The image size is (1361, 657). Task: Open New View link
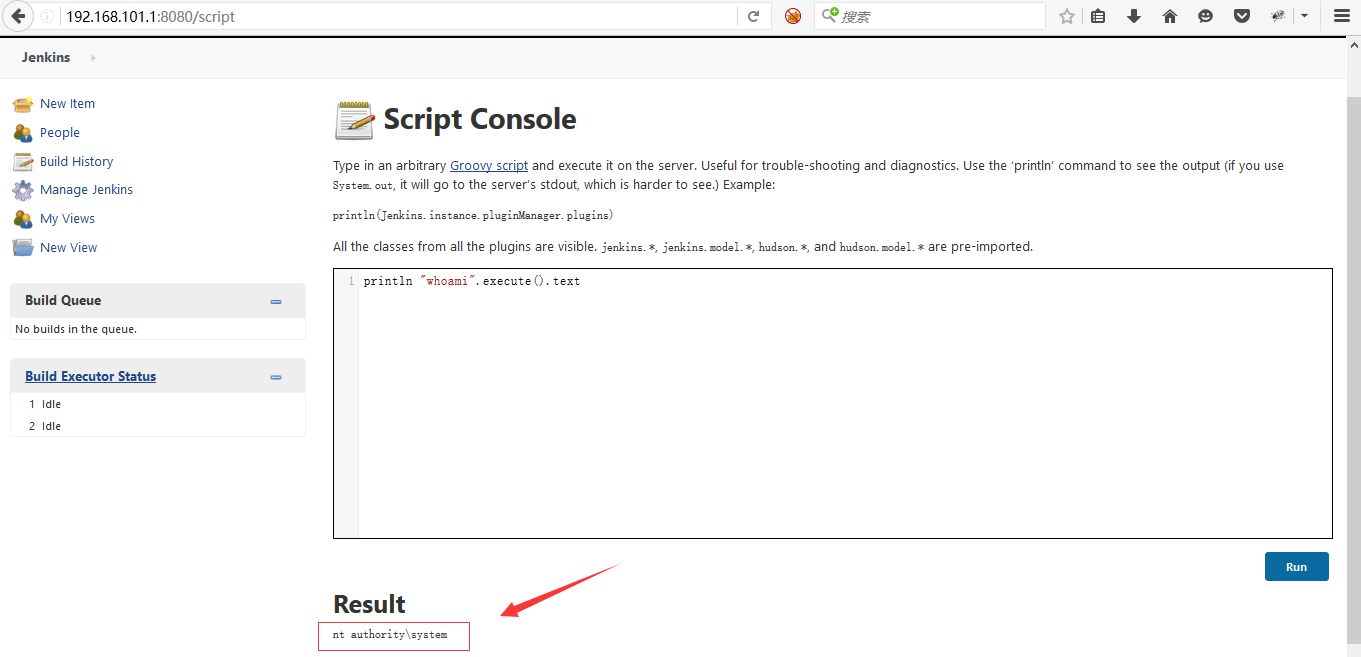[68, 248]
